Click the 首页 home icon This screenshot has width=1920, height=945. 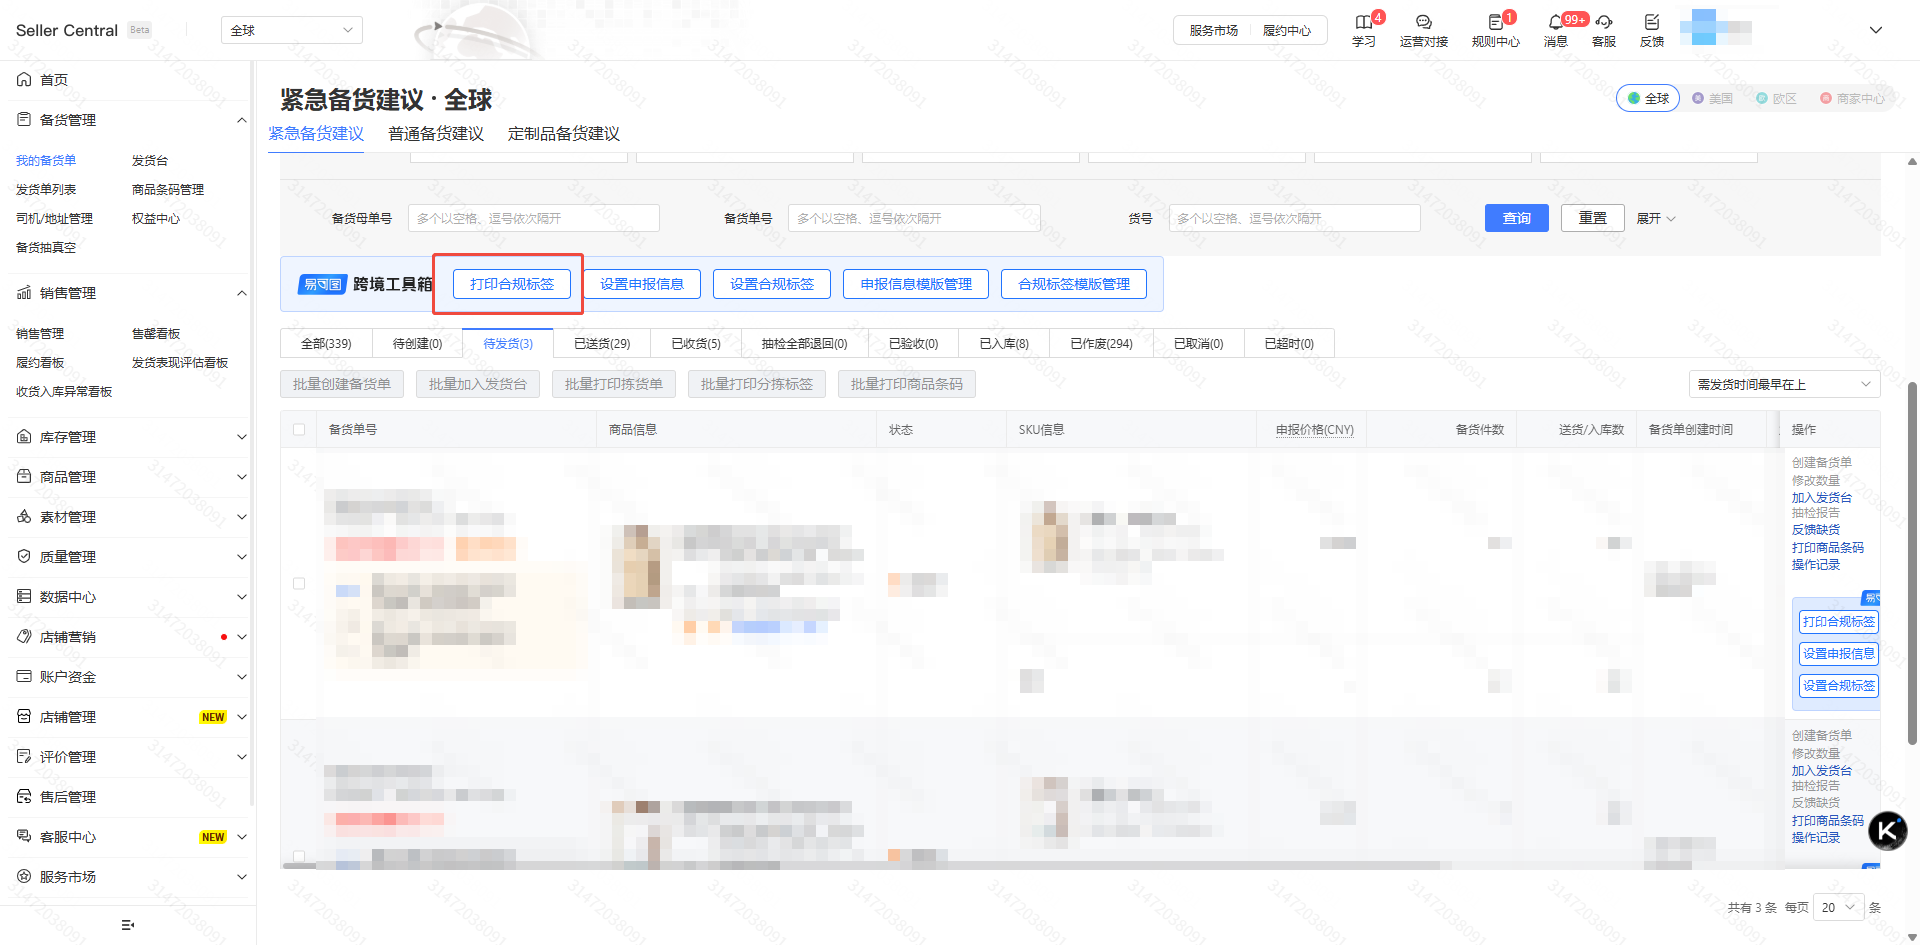click(x=24, y=79)
